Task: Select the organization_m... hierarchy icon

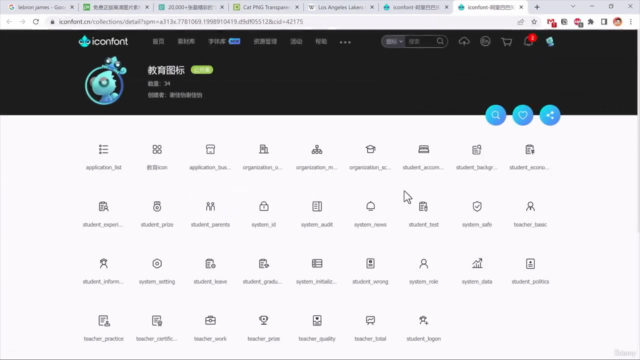Action: click(317, 149)
